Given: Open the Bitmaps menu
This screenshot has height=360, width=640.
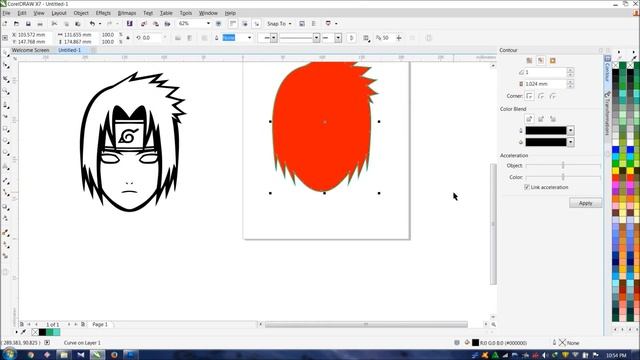Looking at the screenshot, I should click(127, 13).
